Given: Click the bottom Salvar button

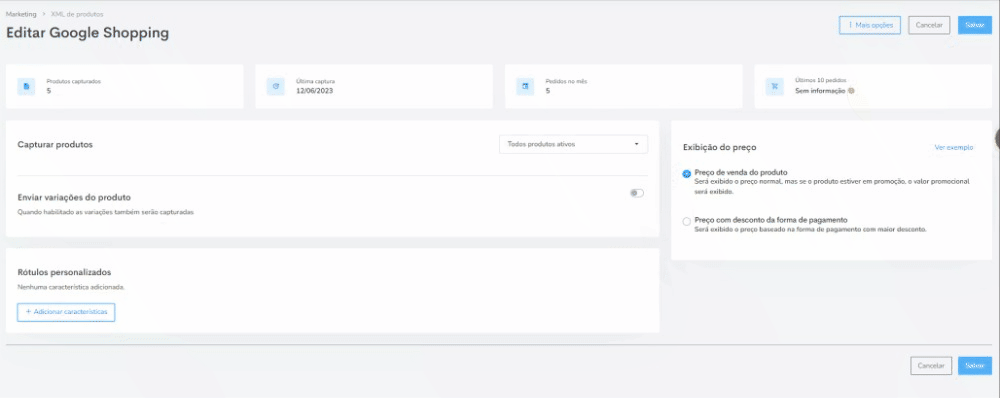Looking at the screenshot, I should point(974,365).
